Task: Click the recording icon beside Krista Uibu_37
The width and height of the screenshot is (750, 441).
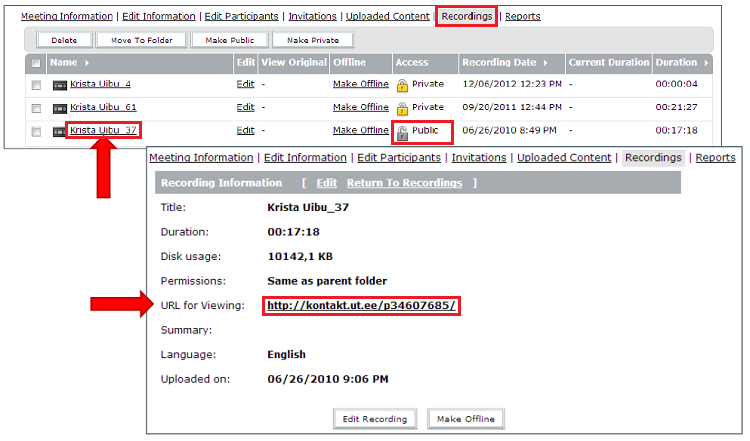Action: [x=60, y=131]
